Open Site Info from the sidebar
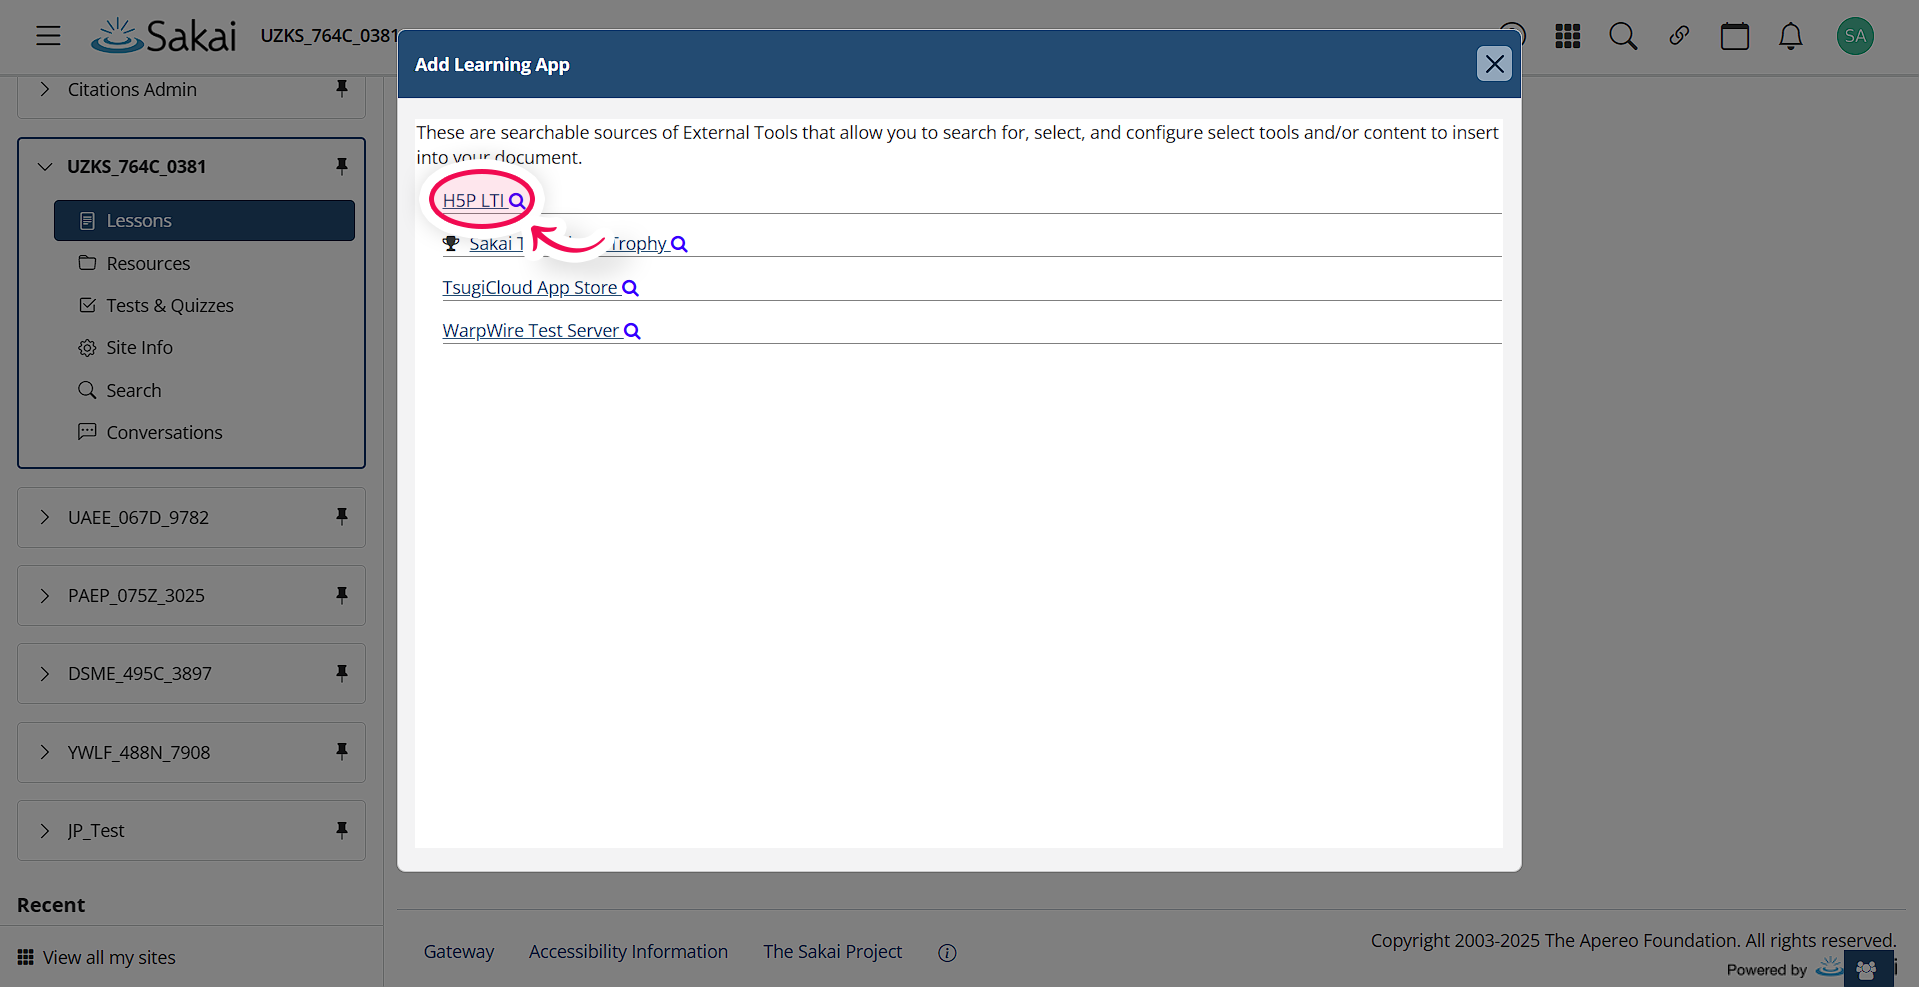 [x=140, y=347]
